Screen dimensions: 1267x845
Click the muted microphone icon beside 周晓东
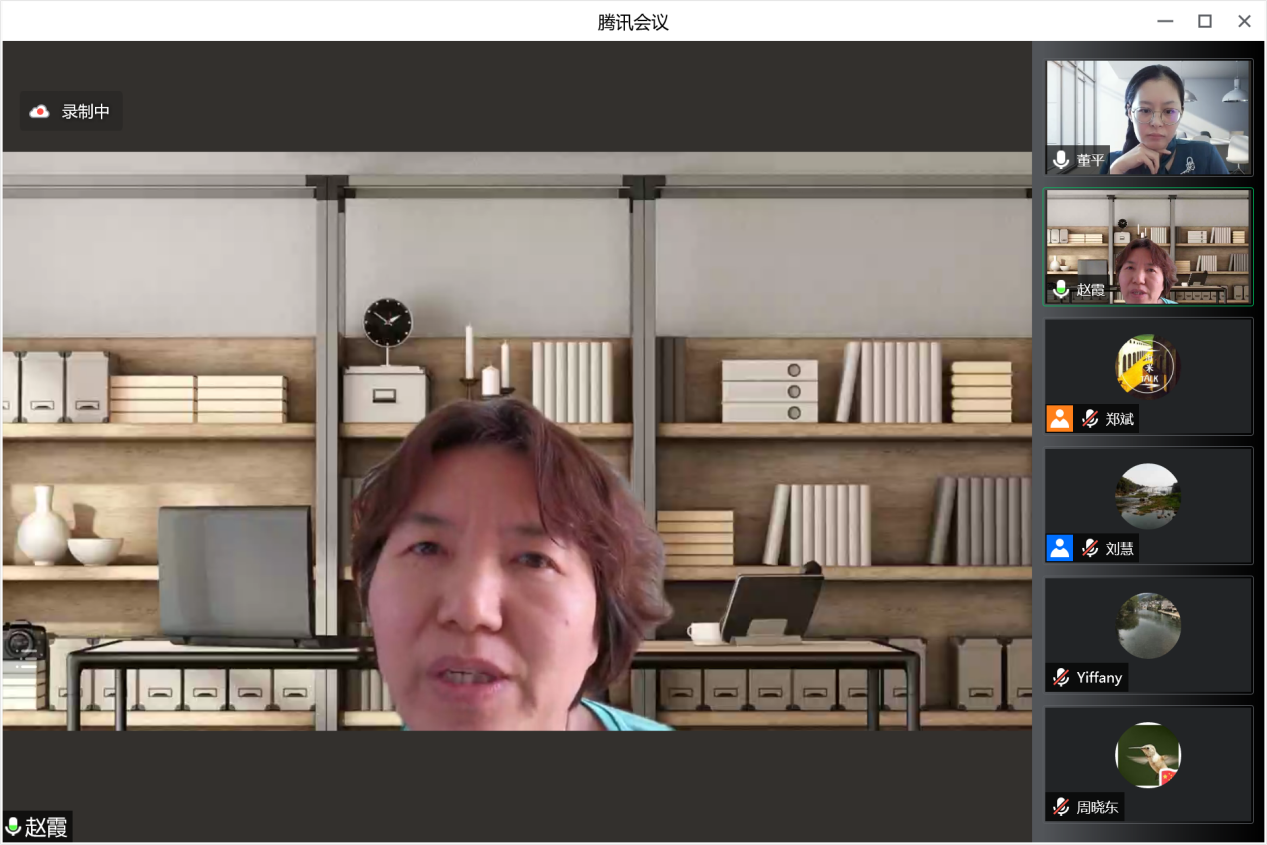click(1061, 806)
